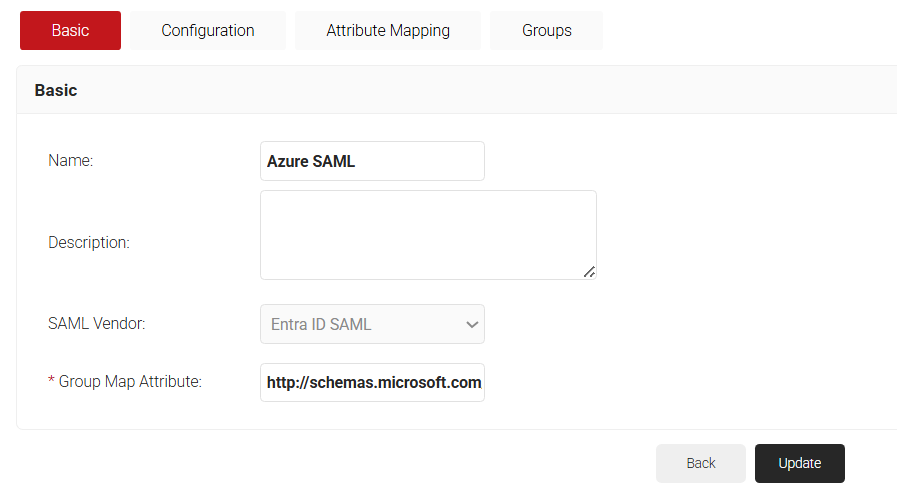Viewport: 897px width, 502px height.
Task: Click the SAML Vendor: label
Action: (x=97, y=324)
